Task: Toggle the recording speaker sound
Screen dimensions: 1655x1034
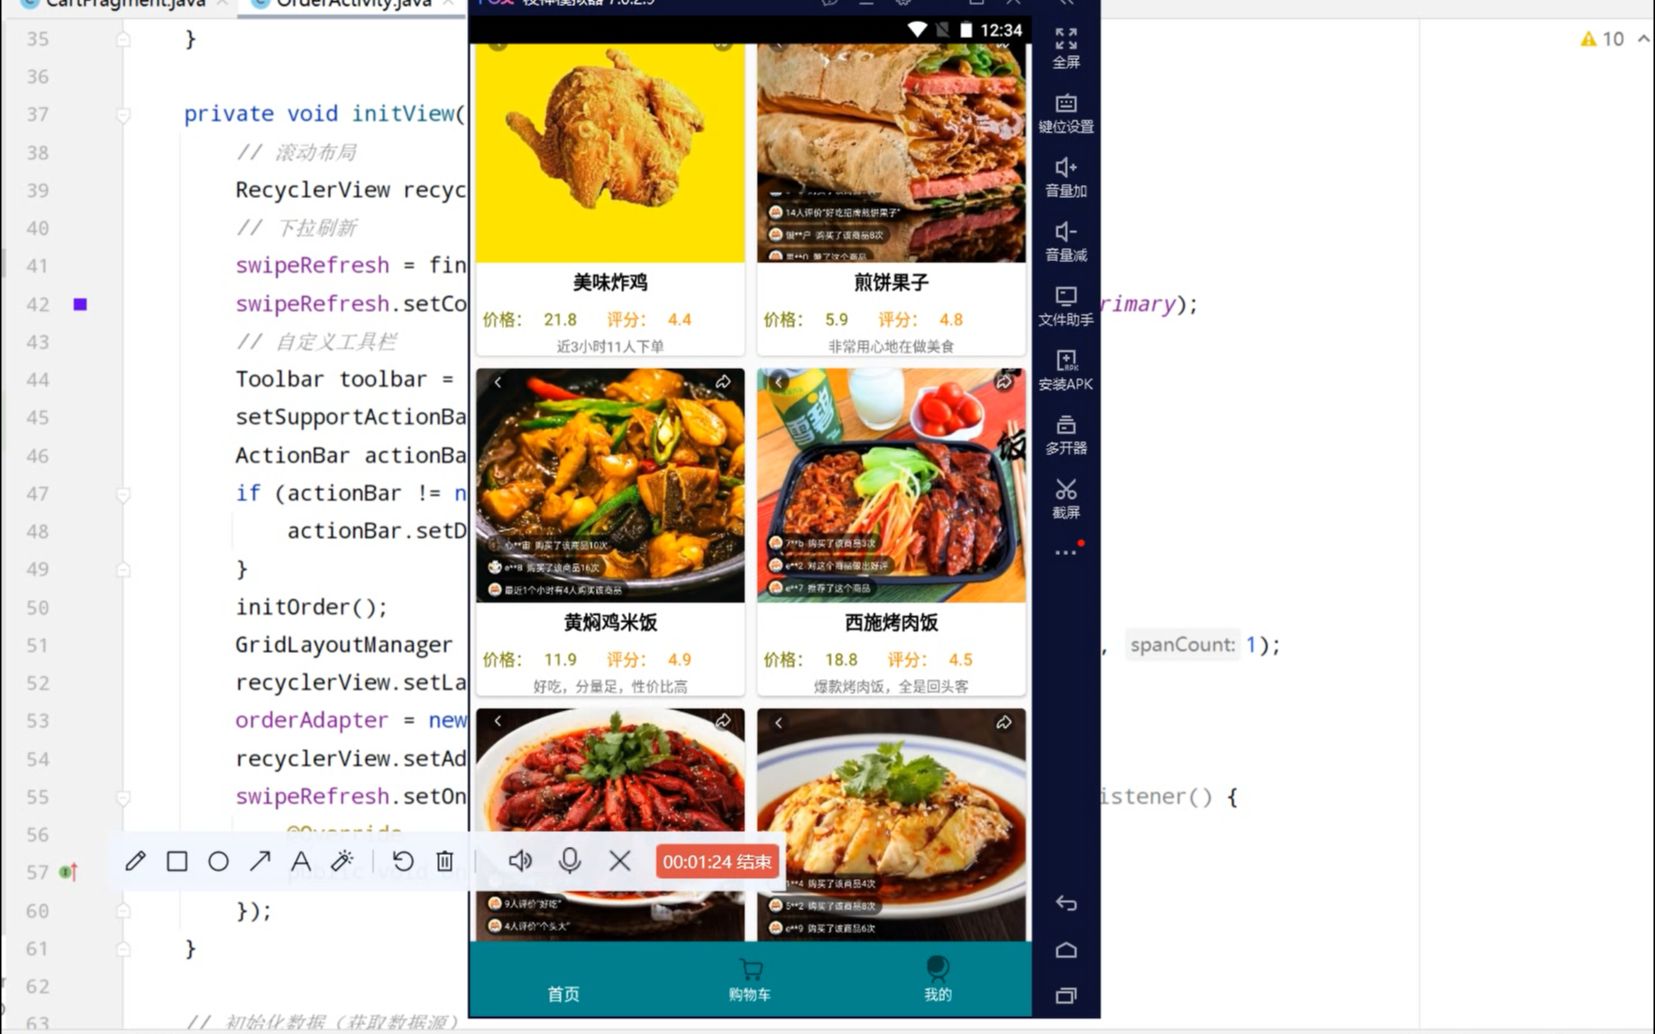Action: click(x=520, y=861)
